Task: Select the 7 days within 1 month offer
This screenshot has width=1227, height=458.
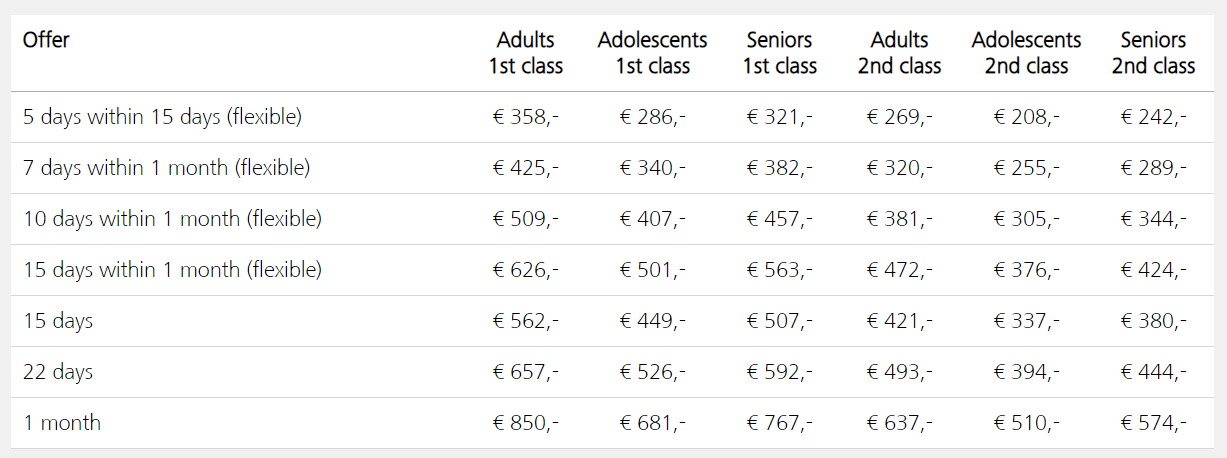Action: 166,168
